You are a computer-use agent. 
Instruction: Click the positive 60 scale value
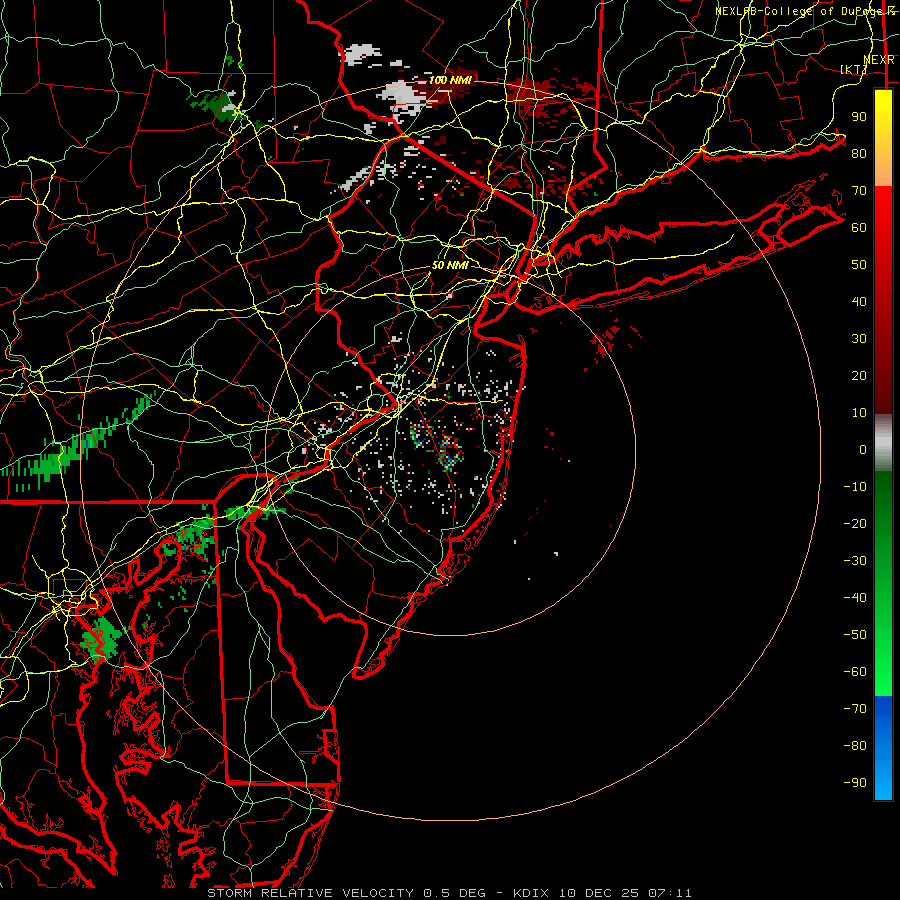click(x=859, y=227)
